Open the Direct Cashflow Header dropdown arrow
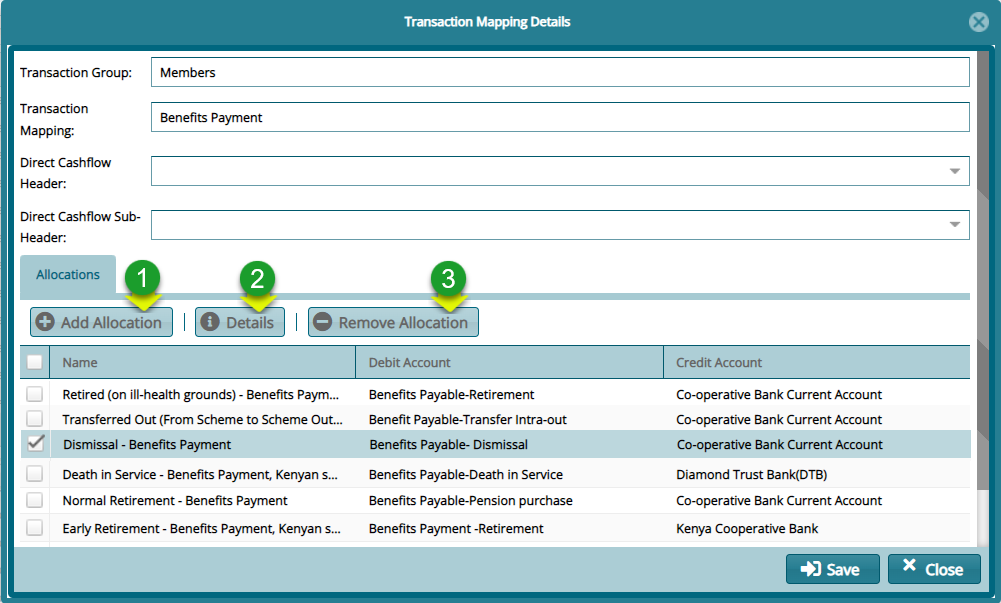The image size is (1001, 603). coord(954,171)
